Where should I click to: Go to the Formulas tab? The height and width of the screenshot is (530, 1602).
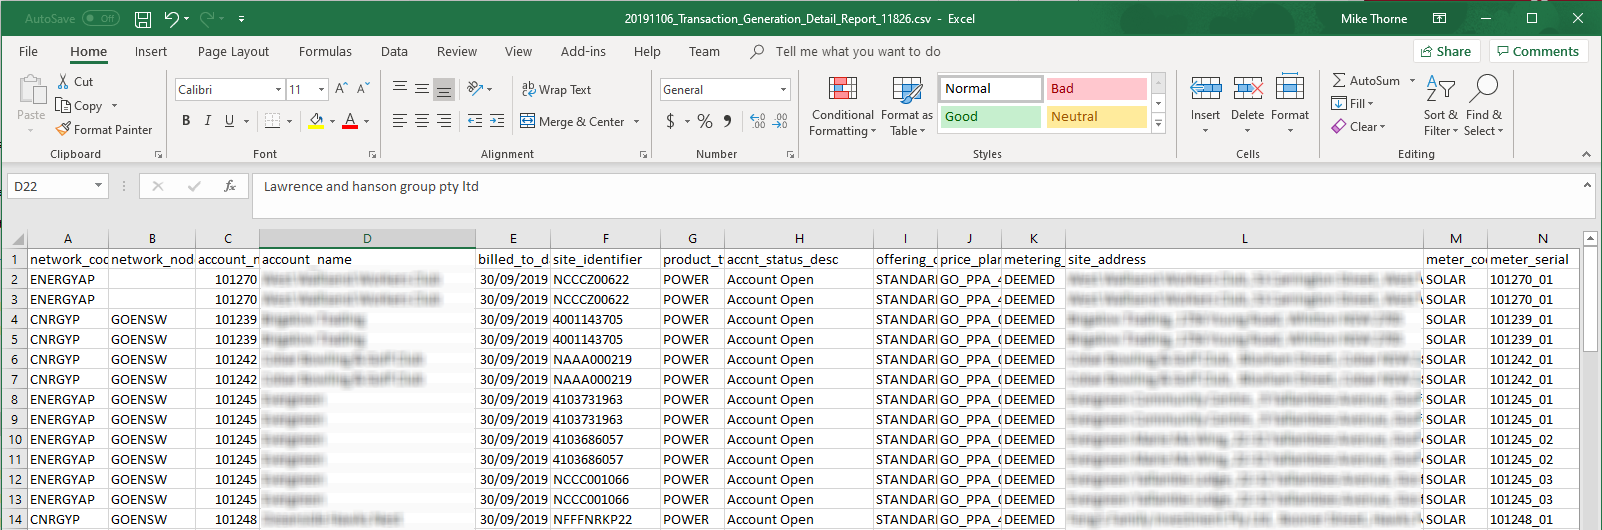(325, 51)
